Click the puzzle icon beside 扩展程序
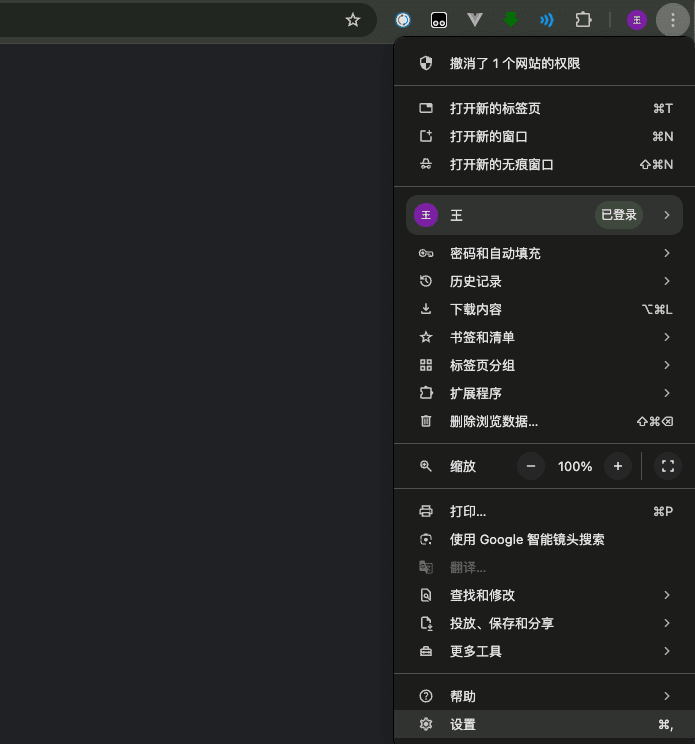The width and height of the screenshot is (695, 744). tap(426, 393)
